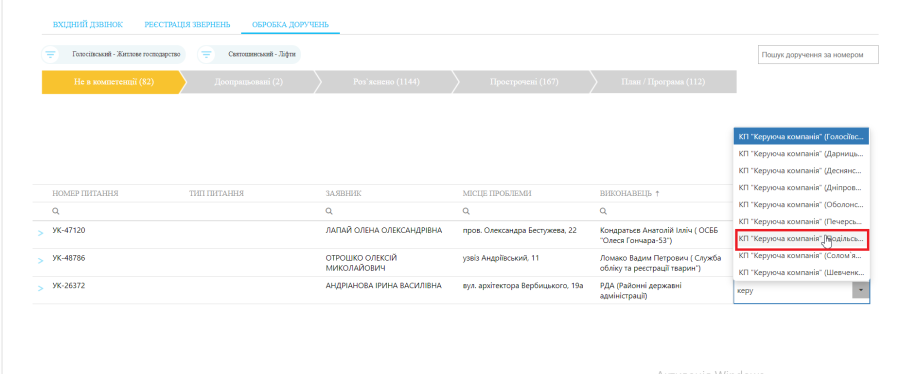Click question number УК-48786
Image resolution: width=900 pixels, height=374 pixels.
[69, 258]
